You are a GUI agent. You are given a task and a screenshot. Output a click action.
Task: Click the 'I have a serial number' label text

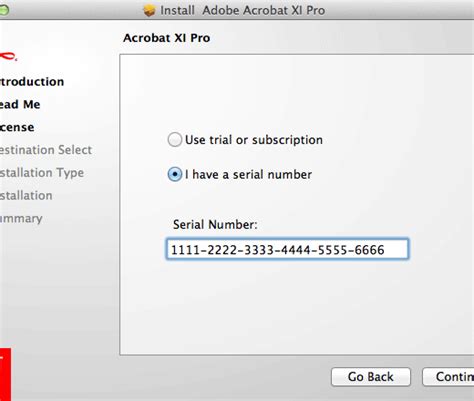[248, 174]
